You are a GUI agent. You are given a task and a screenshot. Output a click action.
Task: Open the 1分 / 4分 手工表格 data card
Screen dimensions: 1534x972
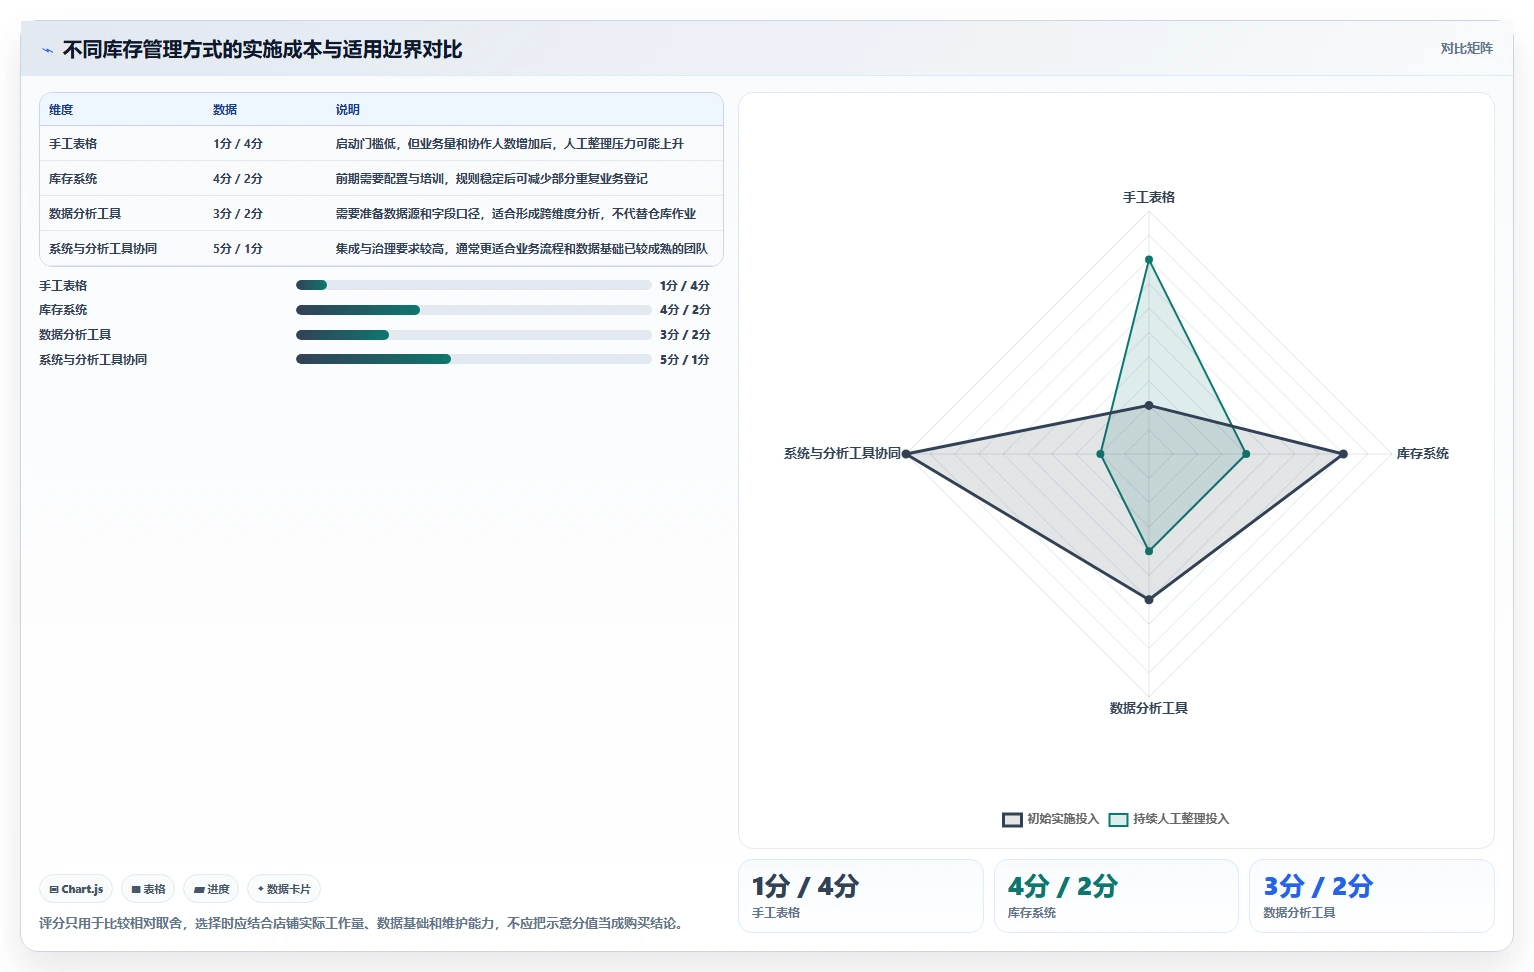[860, 896]
